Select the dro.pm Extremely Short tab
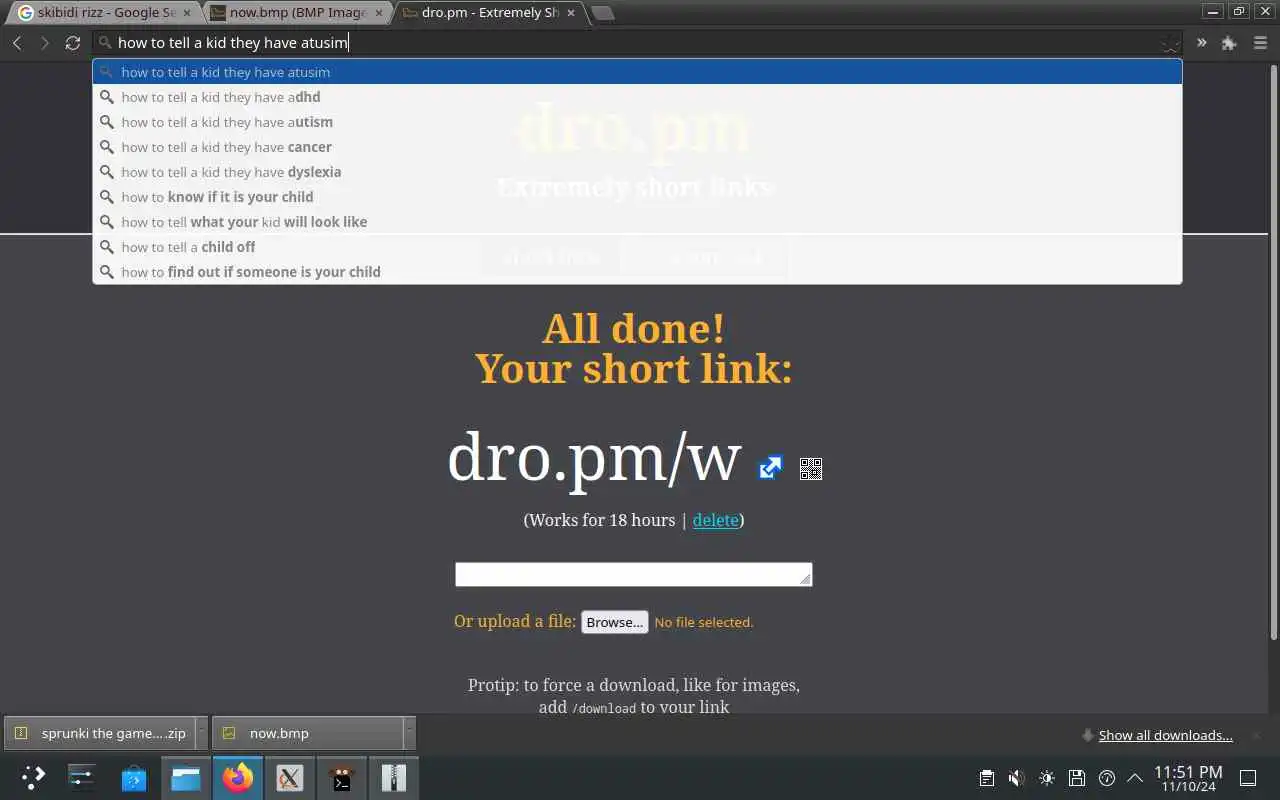The image size is (1280, 800). 489,12
